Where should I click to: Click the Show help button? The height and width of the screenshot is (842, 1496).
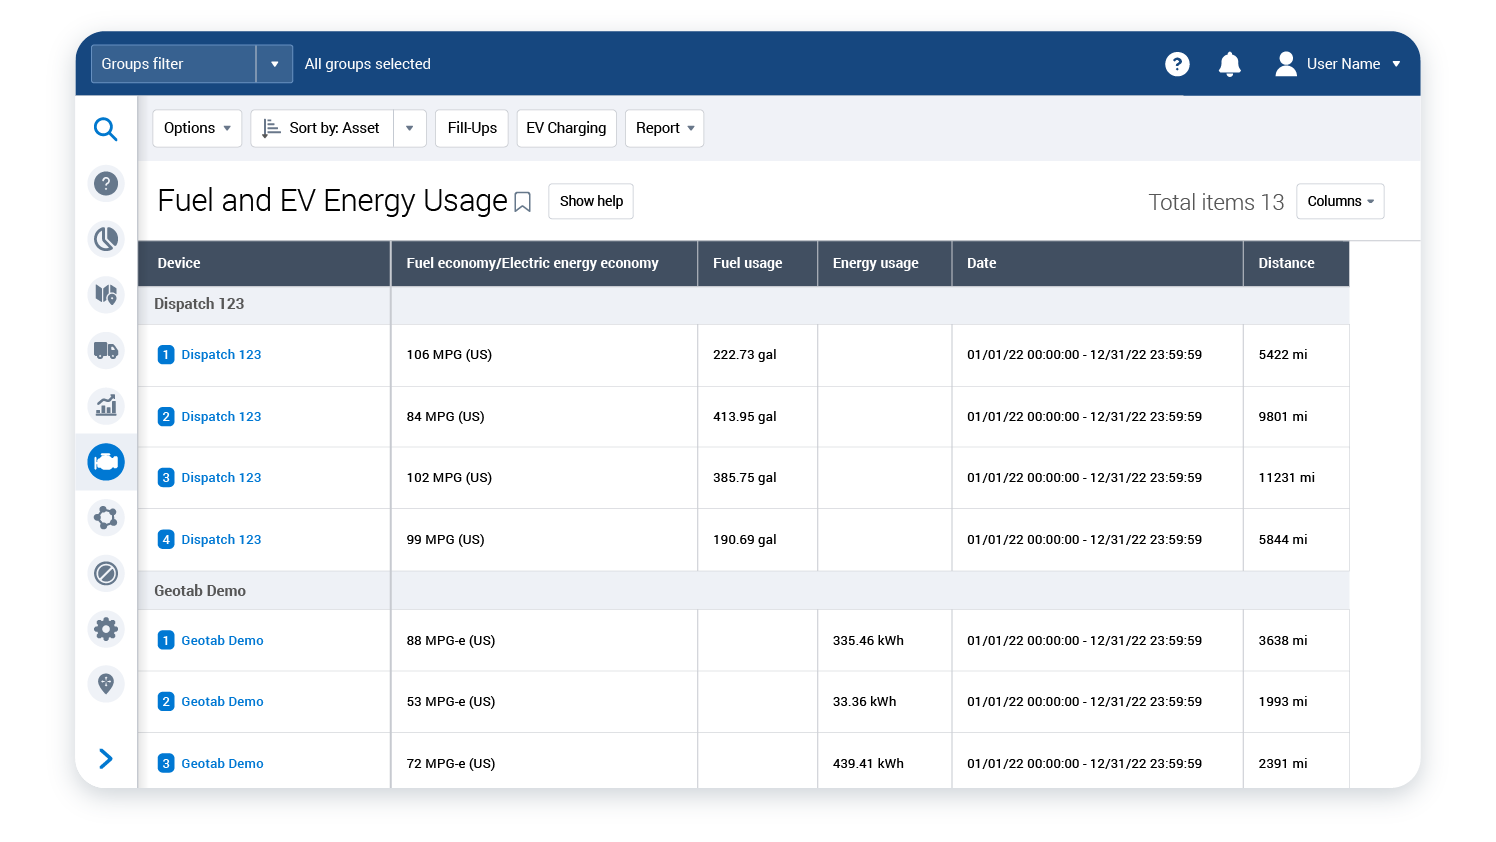coord(591,201)
